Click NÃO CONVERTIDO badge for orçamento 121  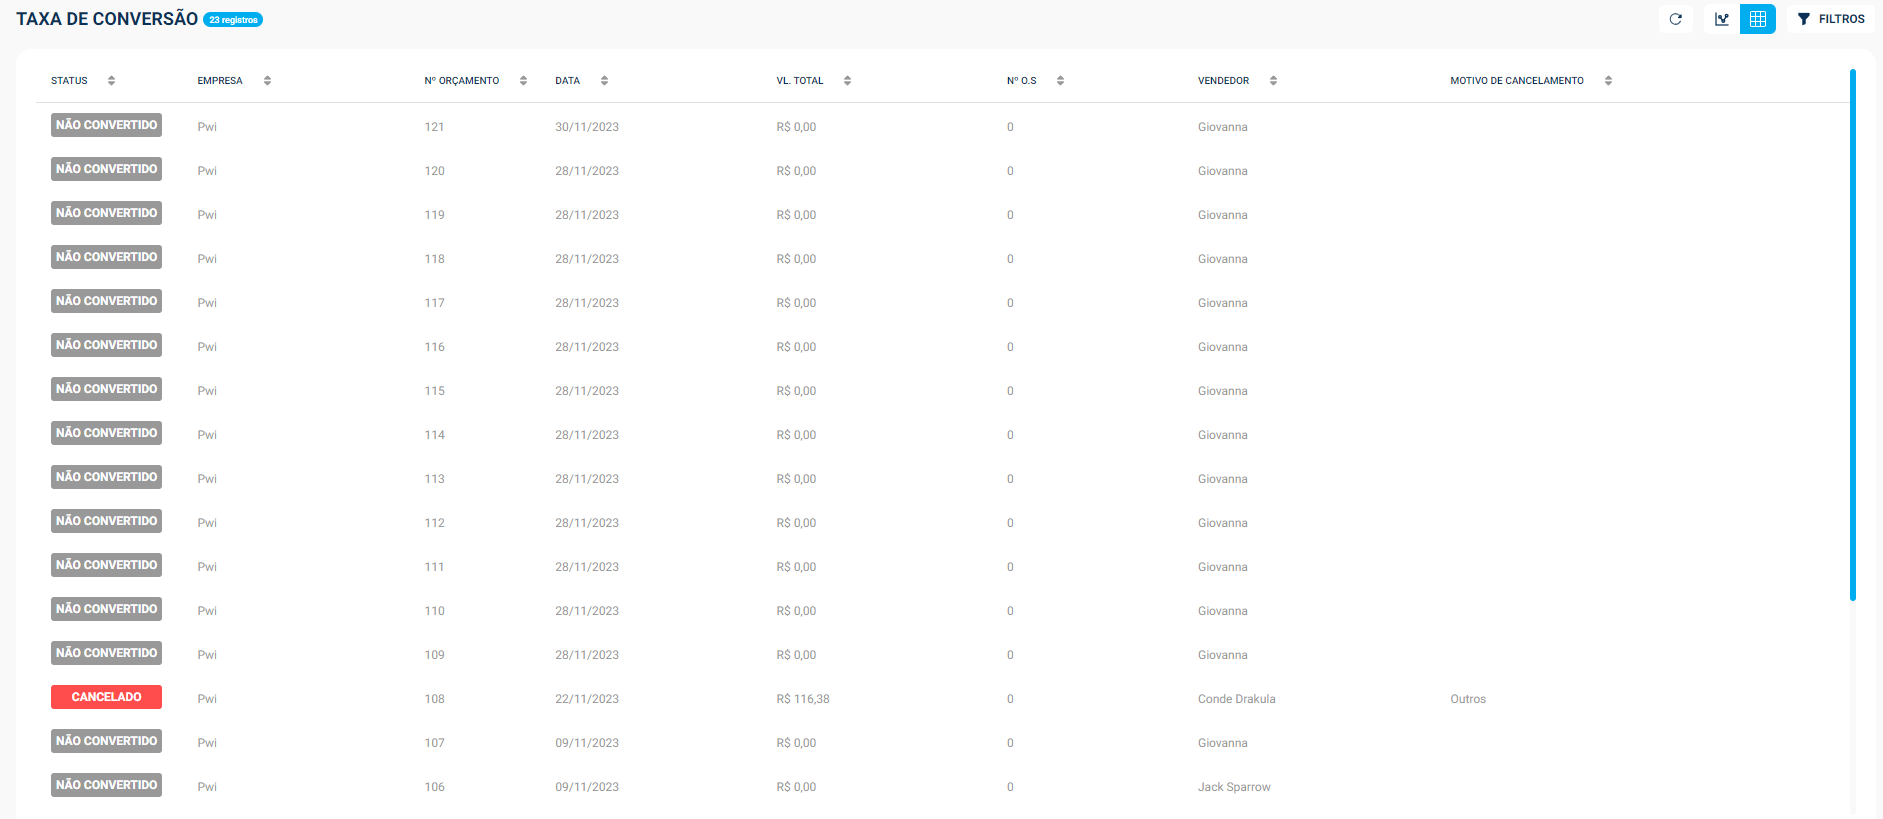click(x=106, y=125)
